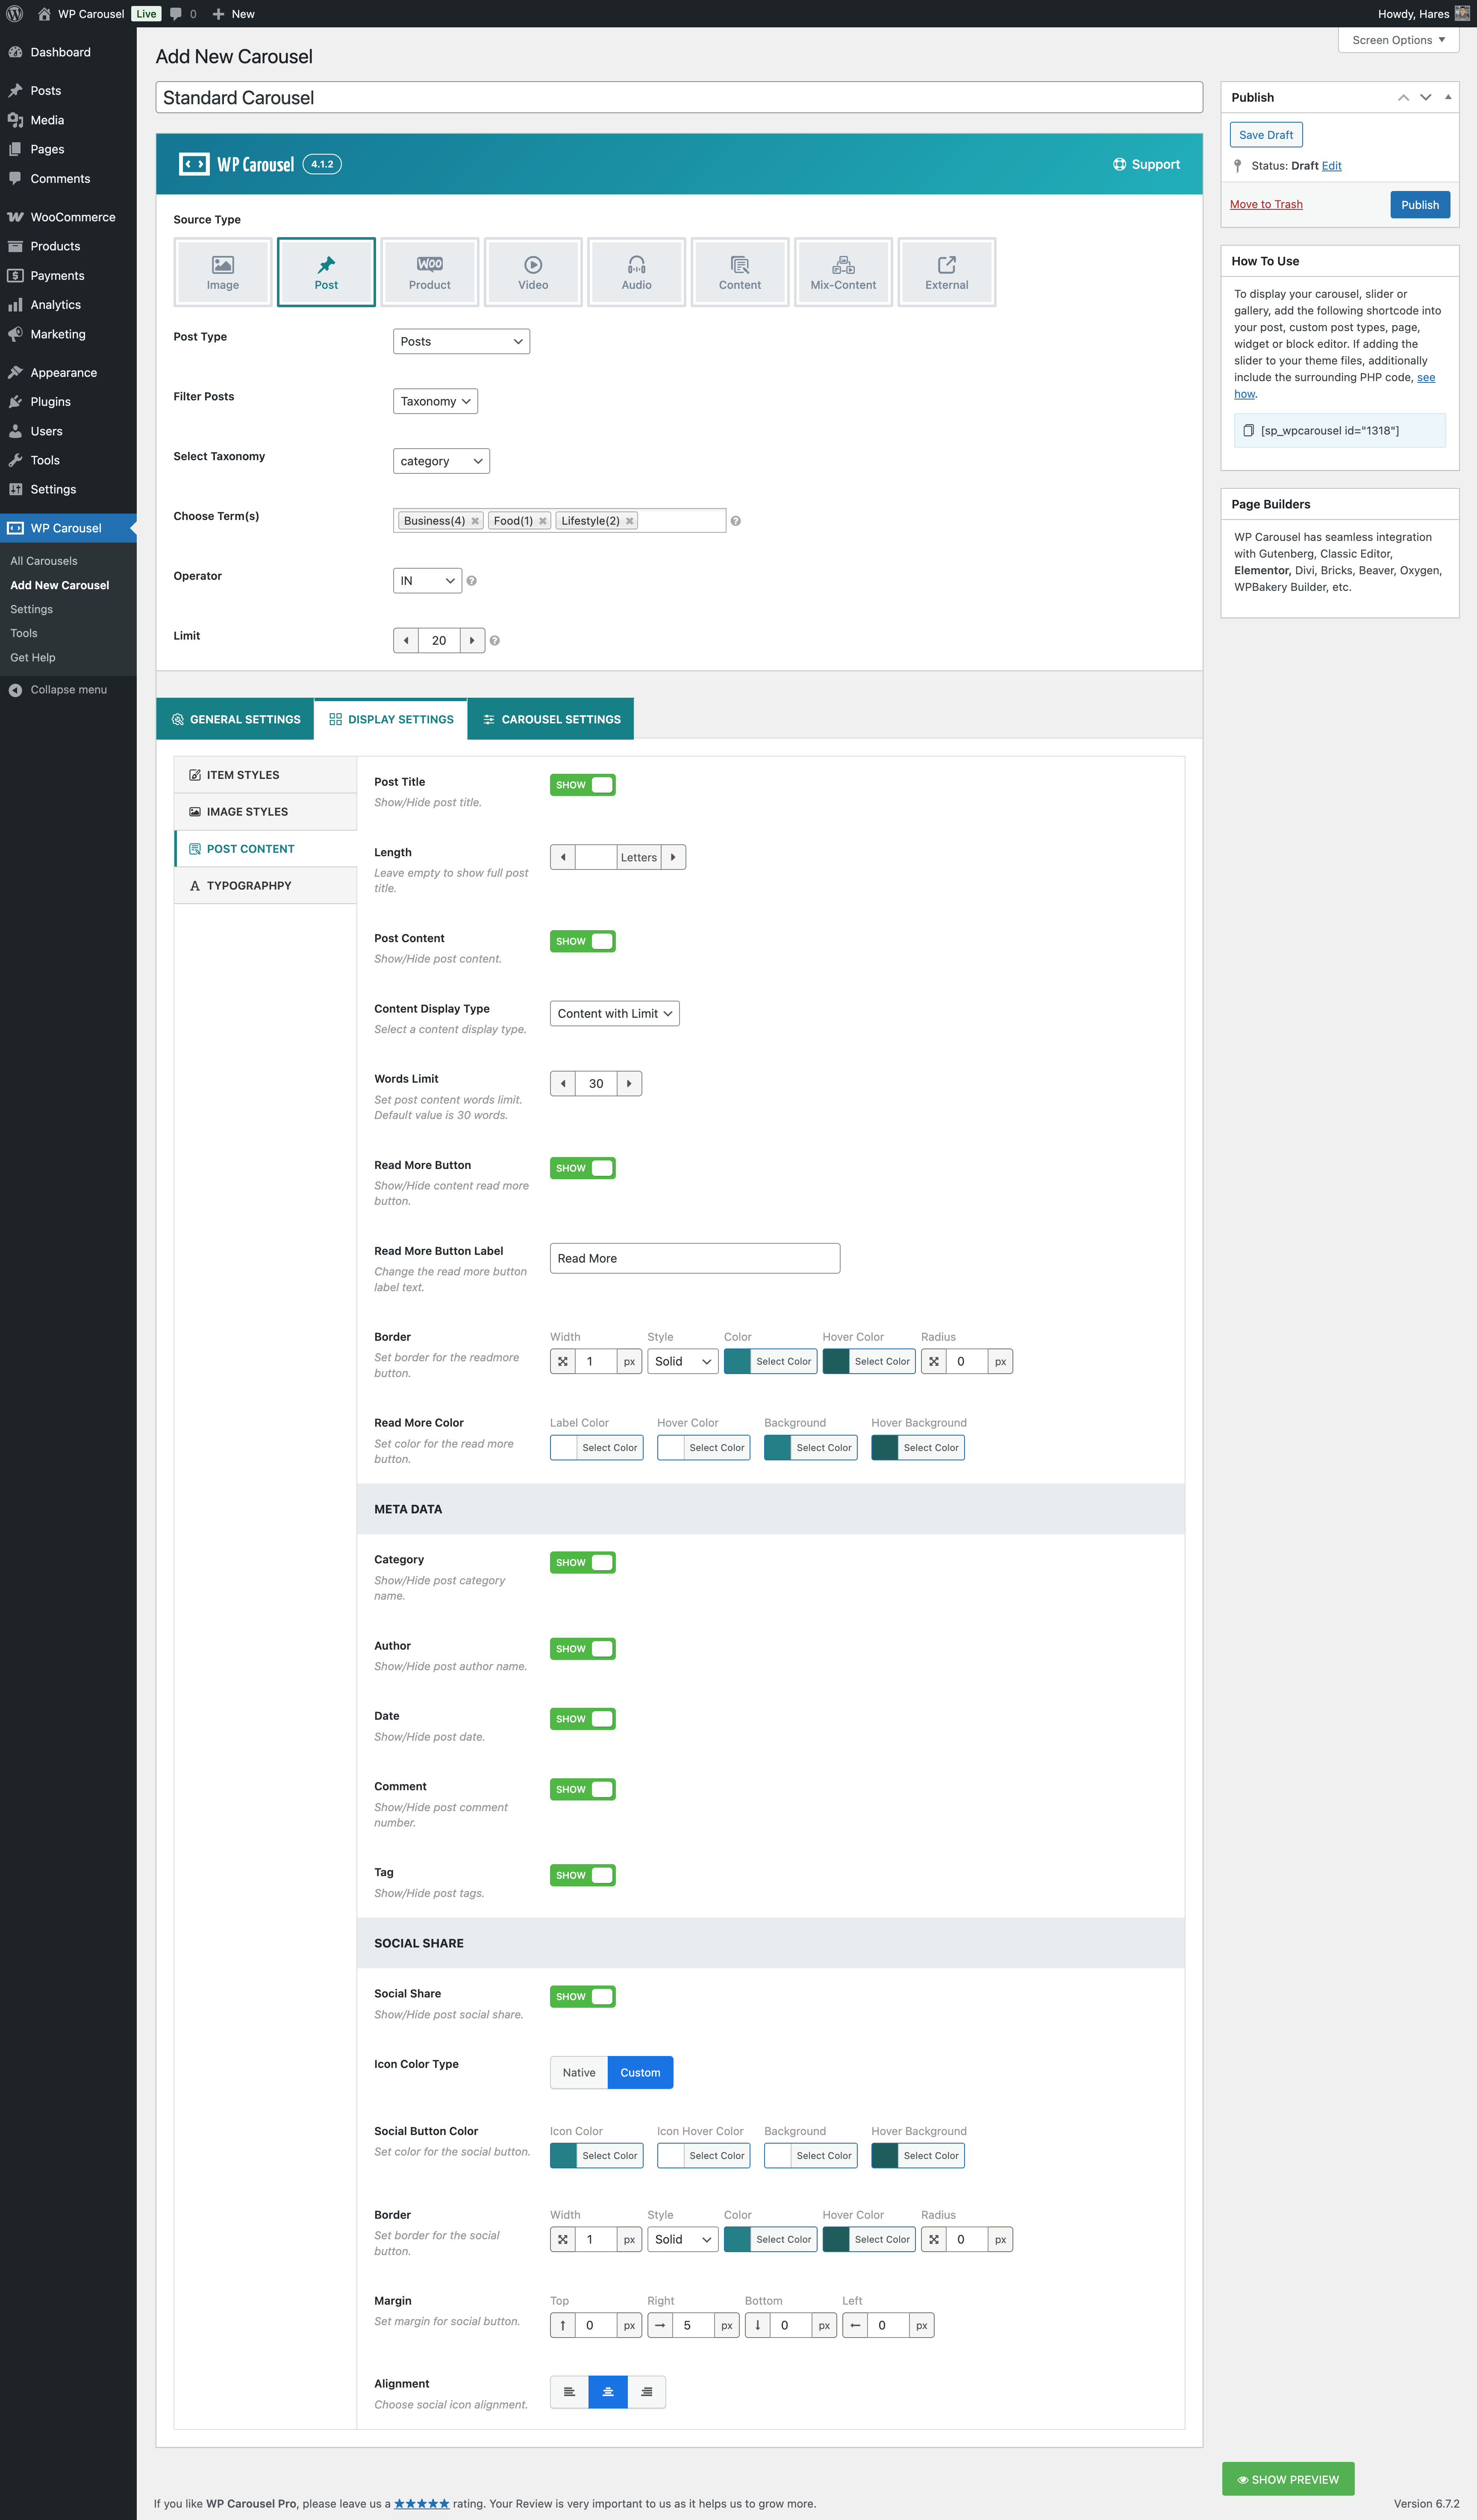The height and width of the screenshot is (2520, 1477).
Task: Open All Carousels submenu item
Action: (44, 561)
